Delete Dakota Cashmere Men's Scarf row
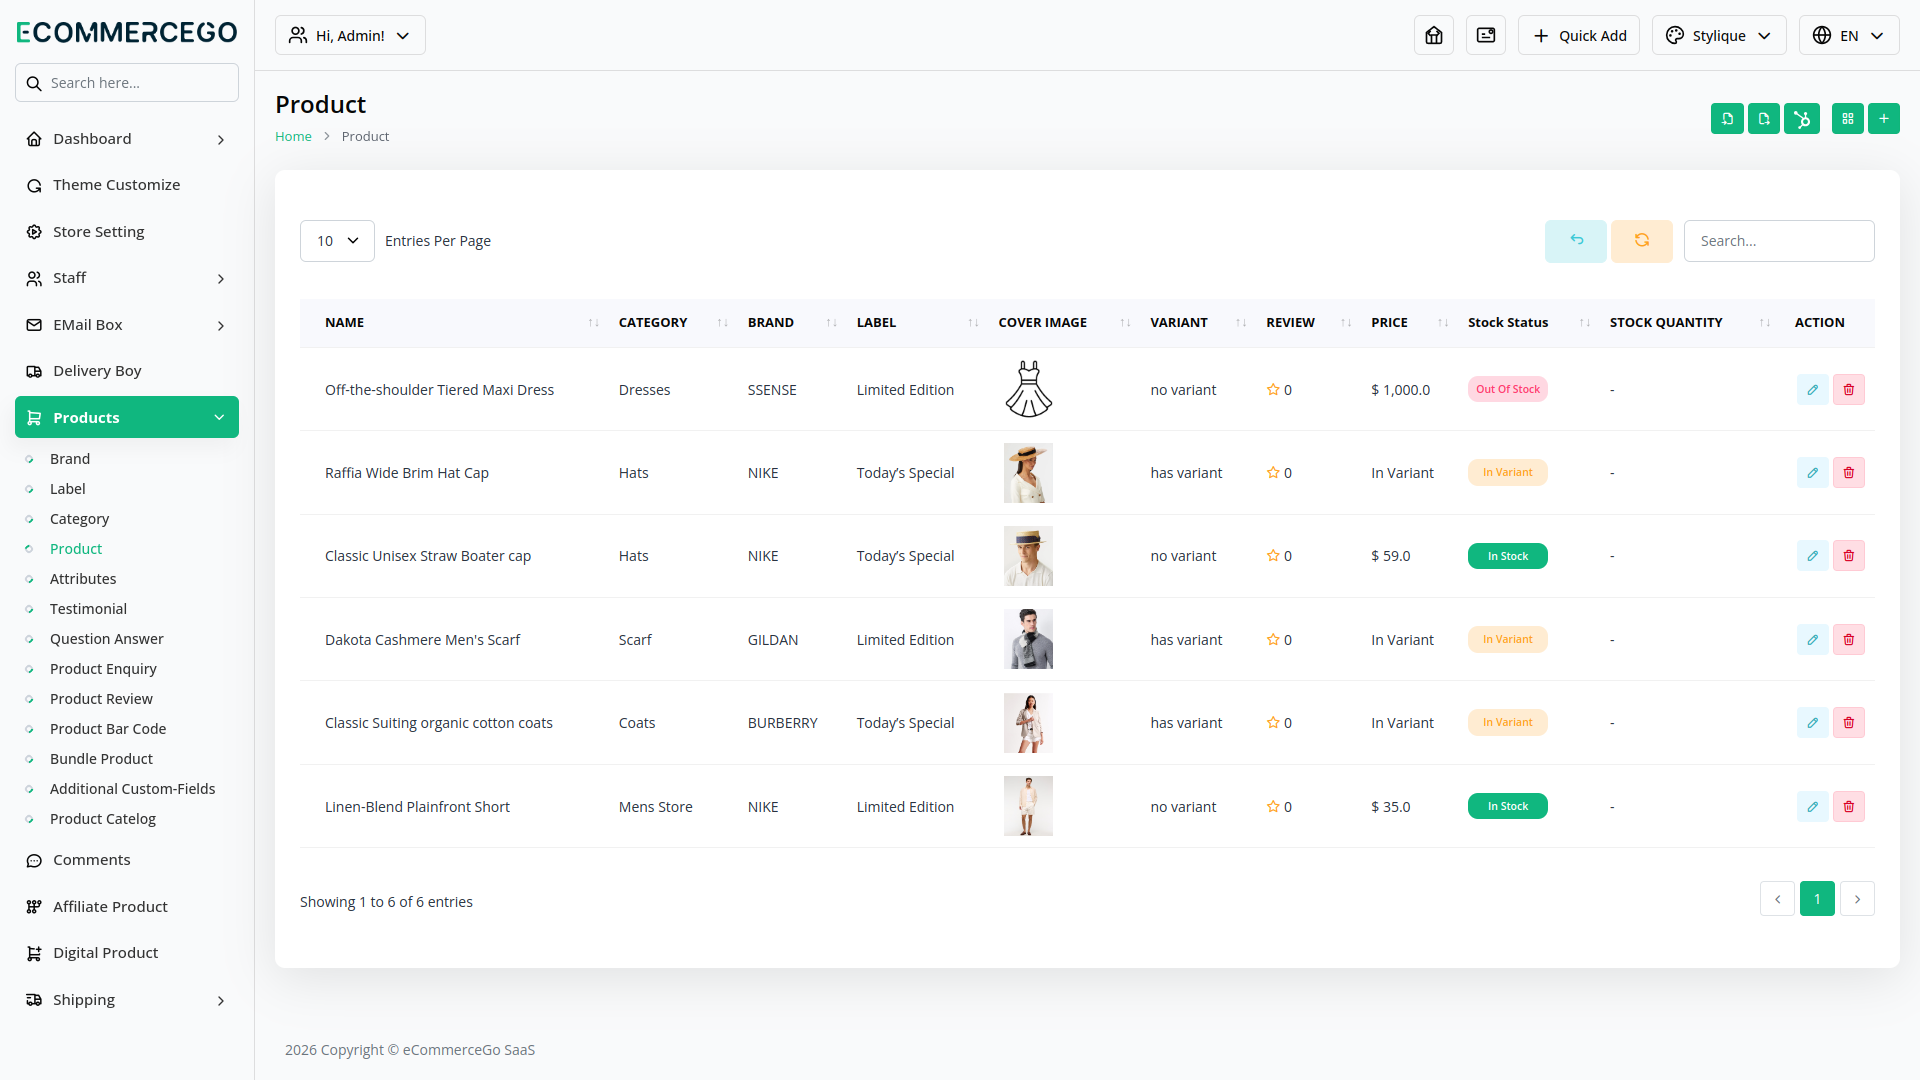Screen dimensions: 1920x1080 (x=1848, y=639)
